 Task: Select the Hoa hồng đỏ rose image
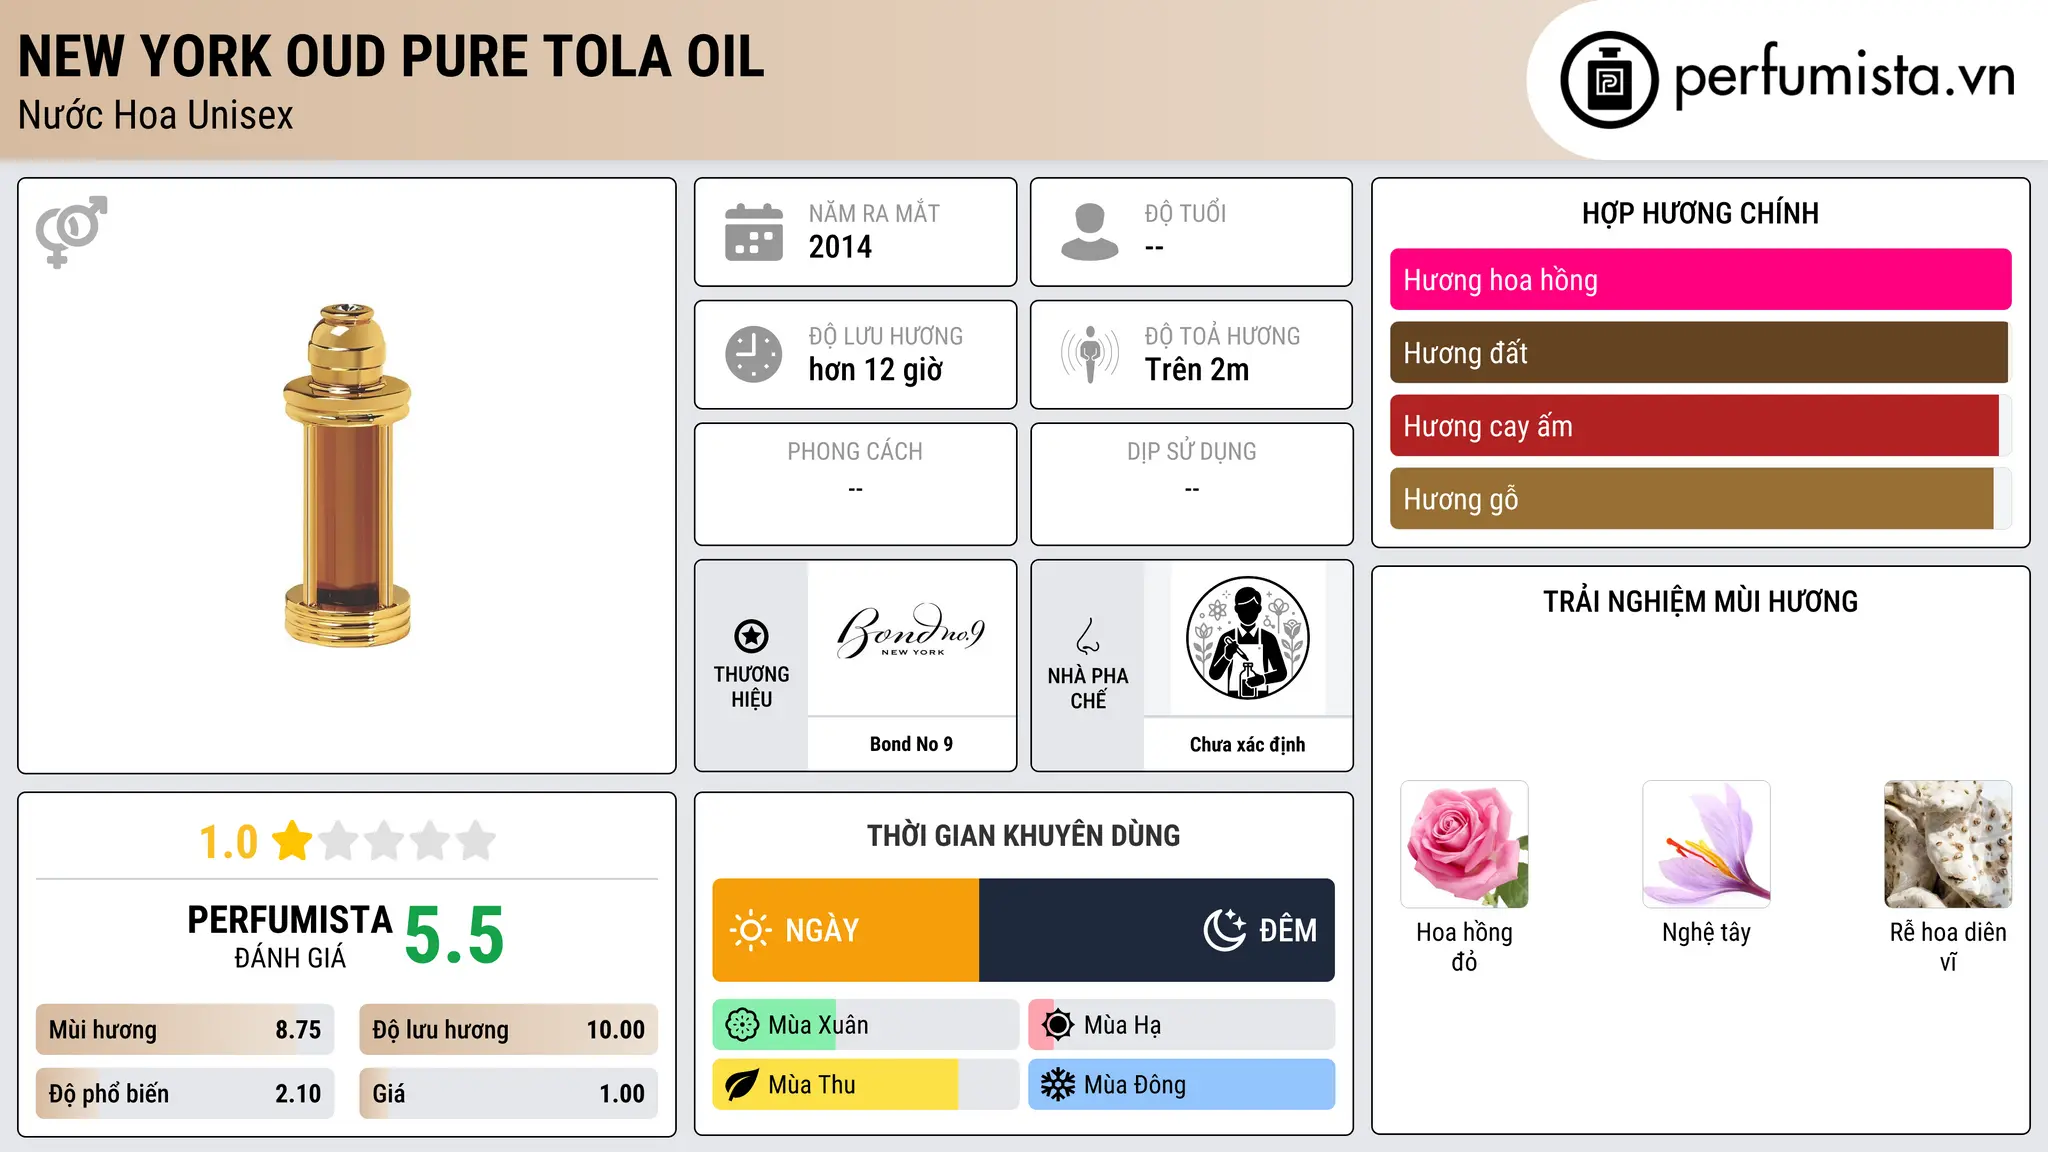(x=1464, y=844)
